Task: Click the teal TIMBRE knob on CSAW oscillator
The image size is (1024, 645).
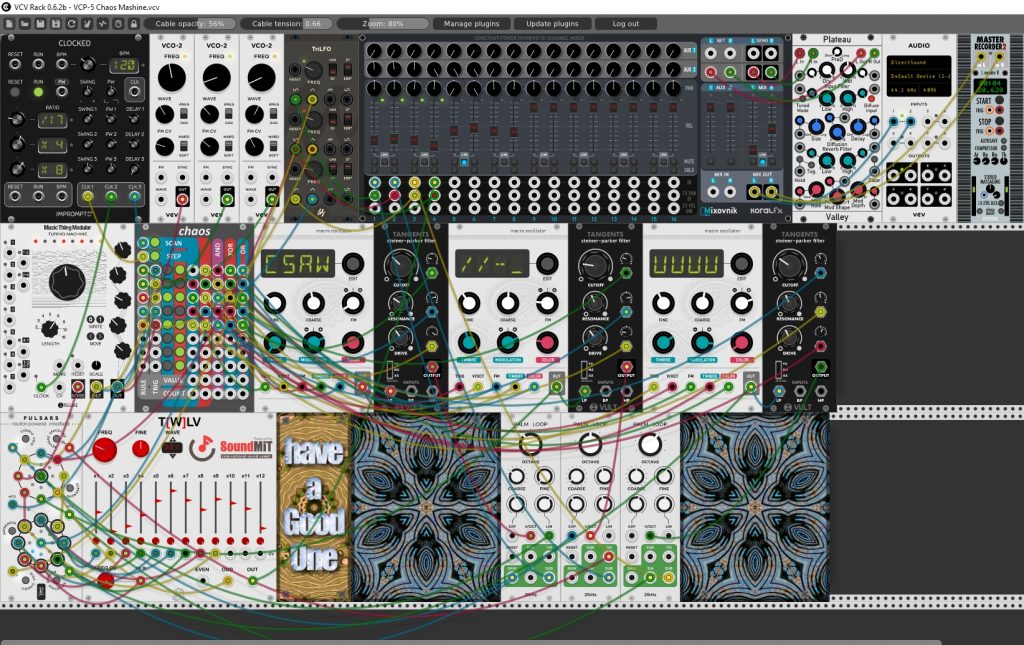Action: coord(275,342)
